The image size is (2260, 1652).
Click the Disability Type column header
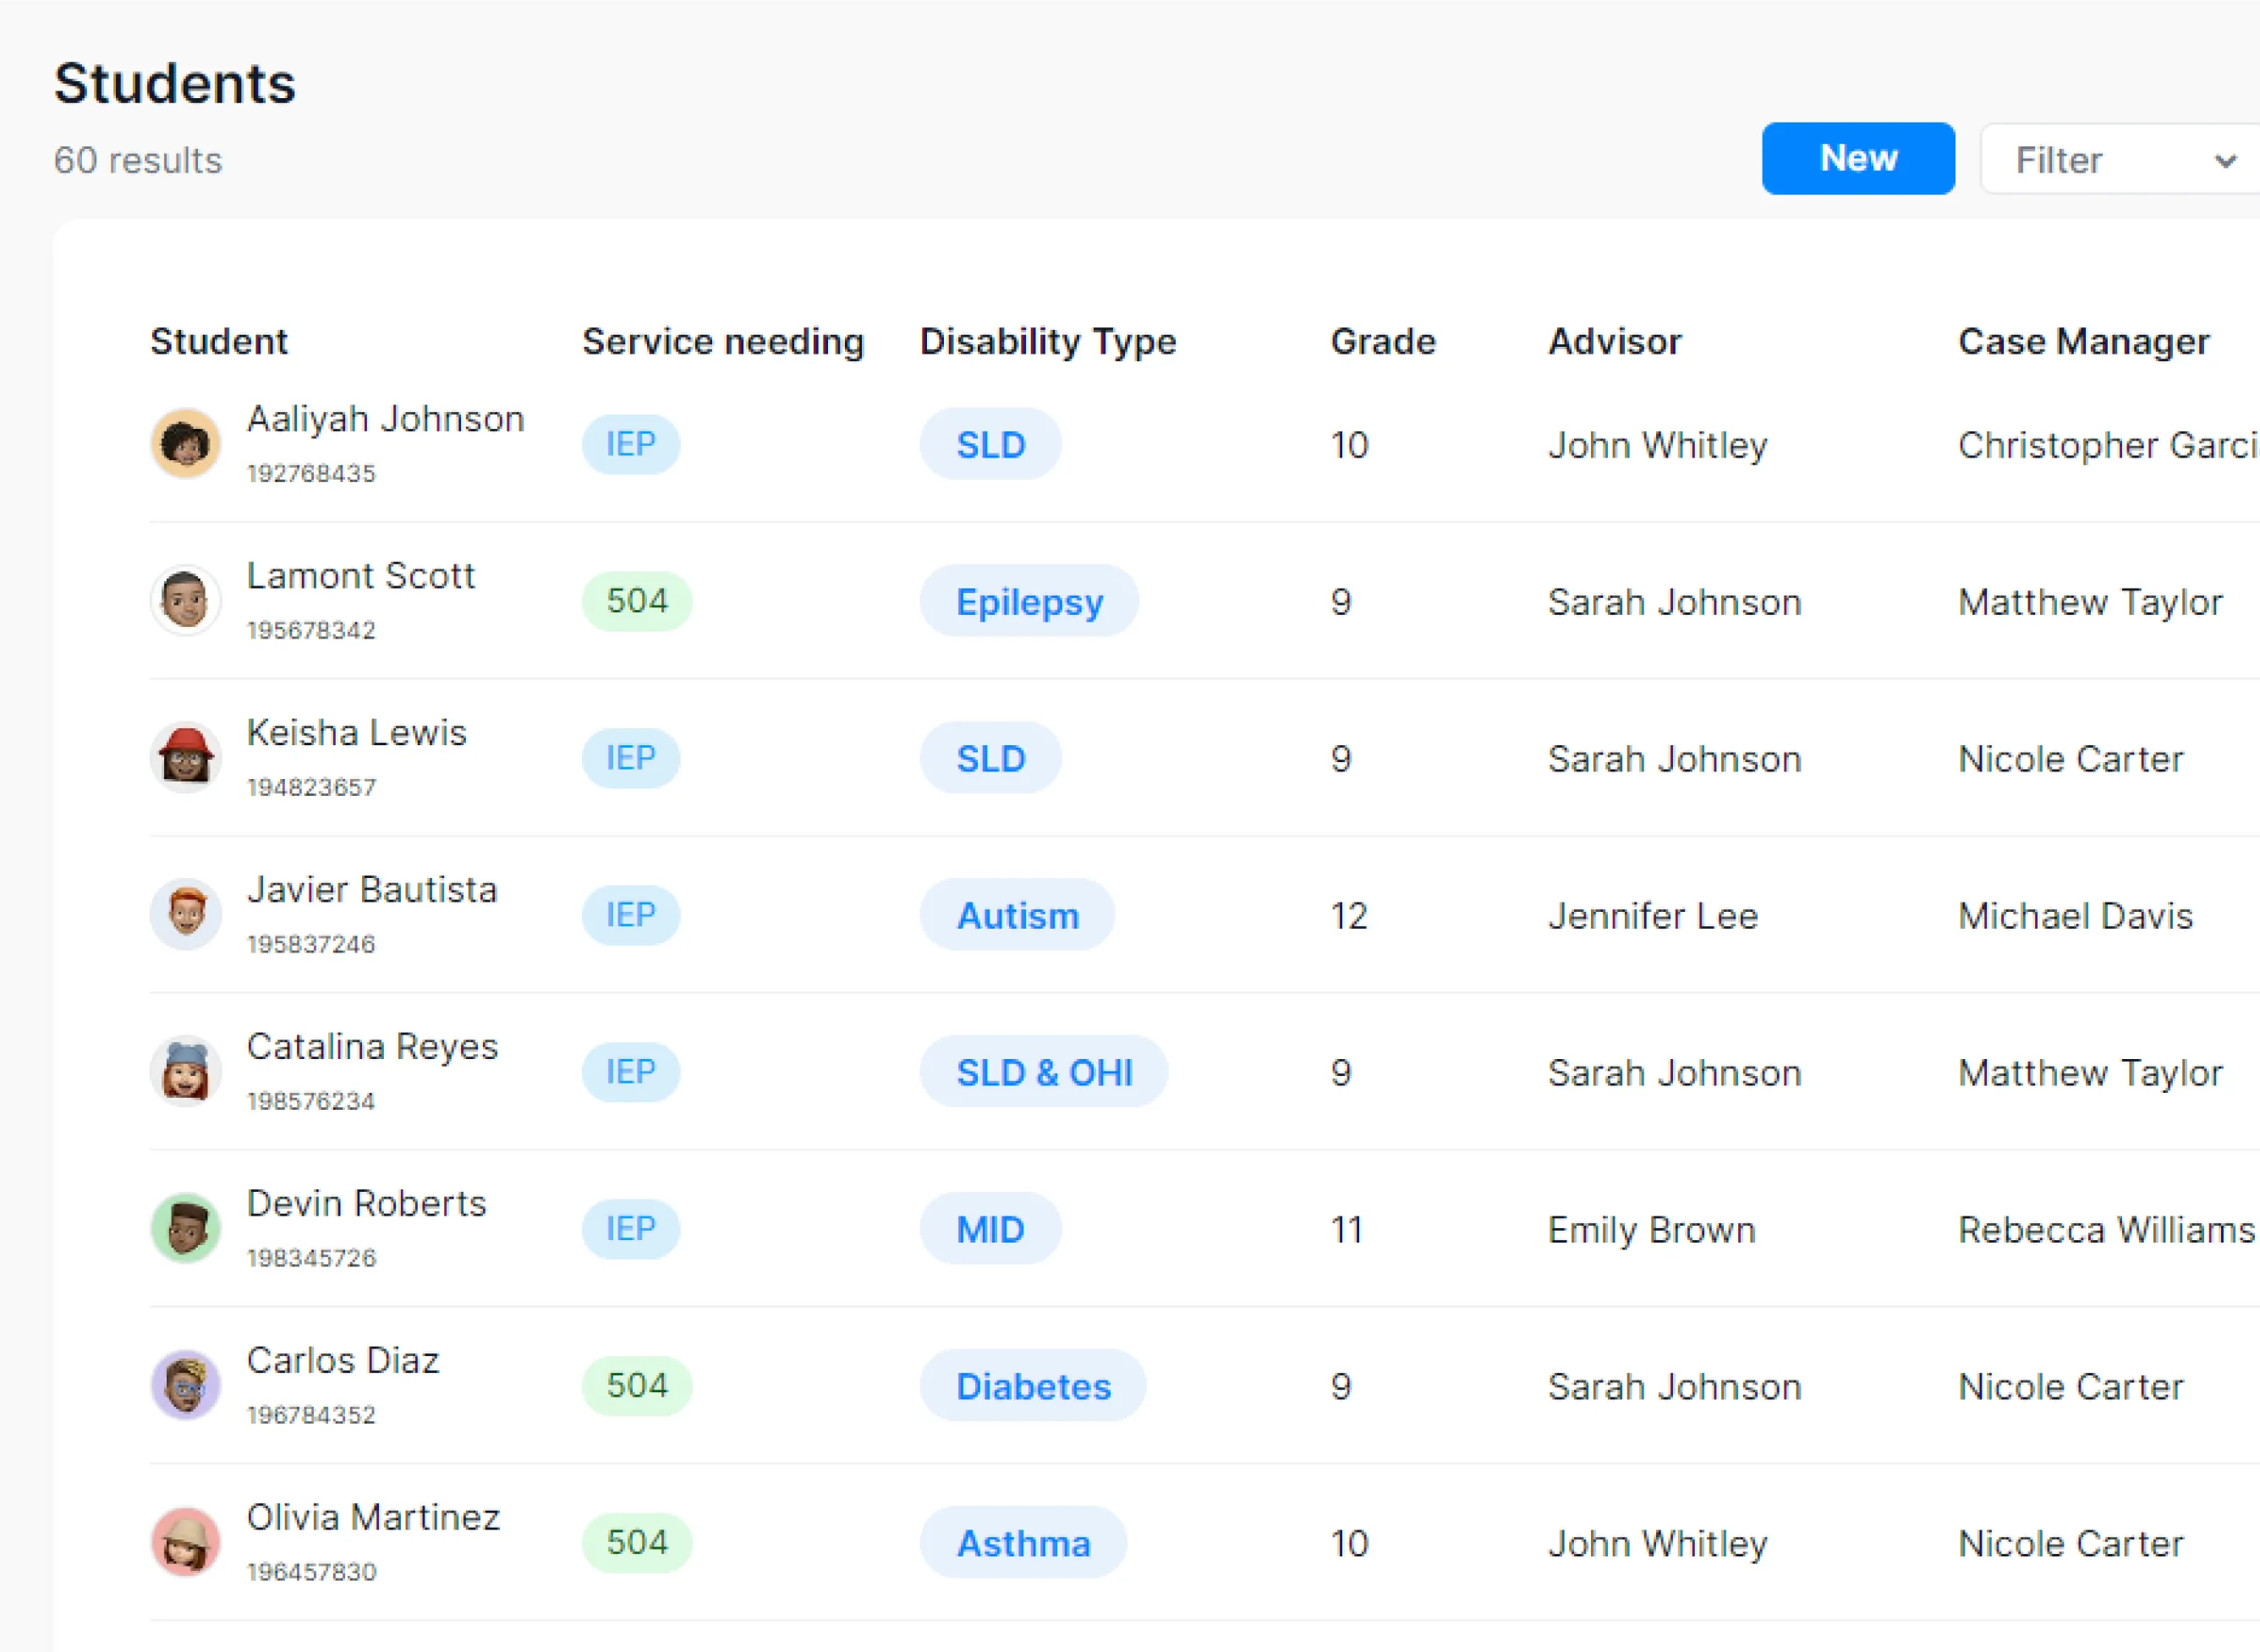pyautogui.click(x=1047, y=342)
